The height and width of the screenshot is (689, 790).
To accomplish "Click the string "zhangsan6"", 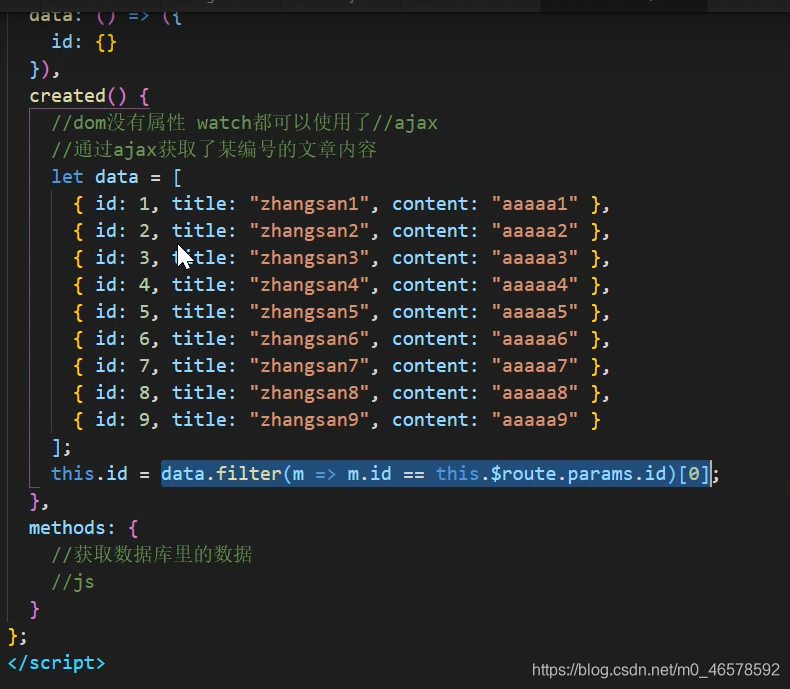I will [309, 338].
